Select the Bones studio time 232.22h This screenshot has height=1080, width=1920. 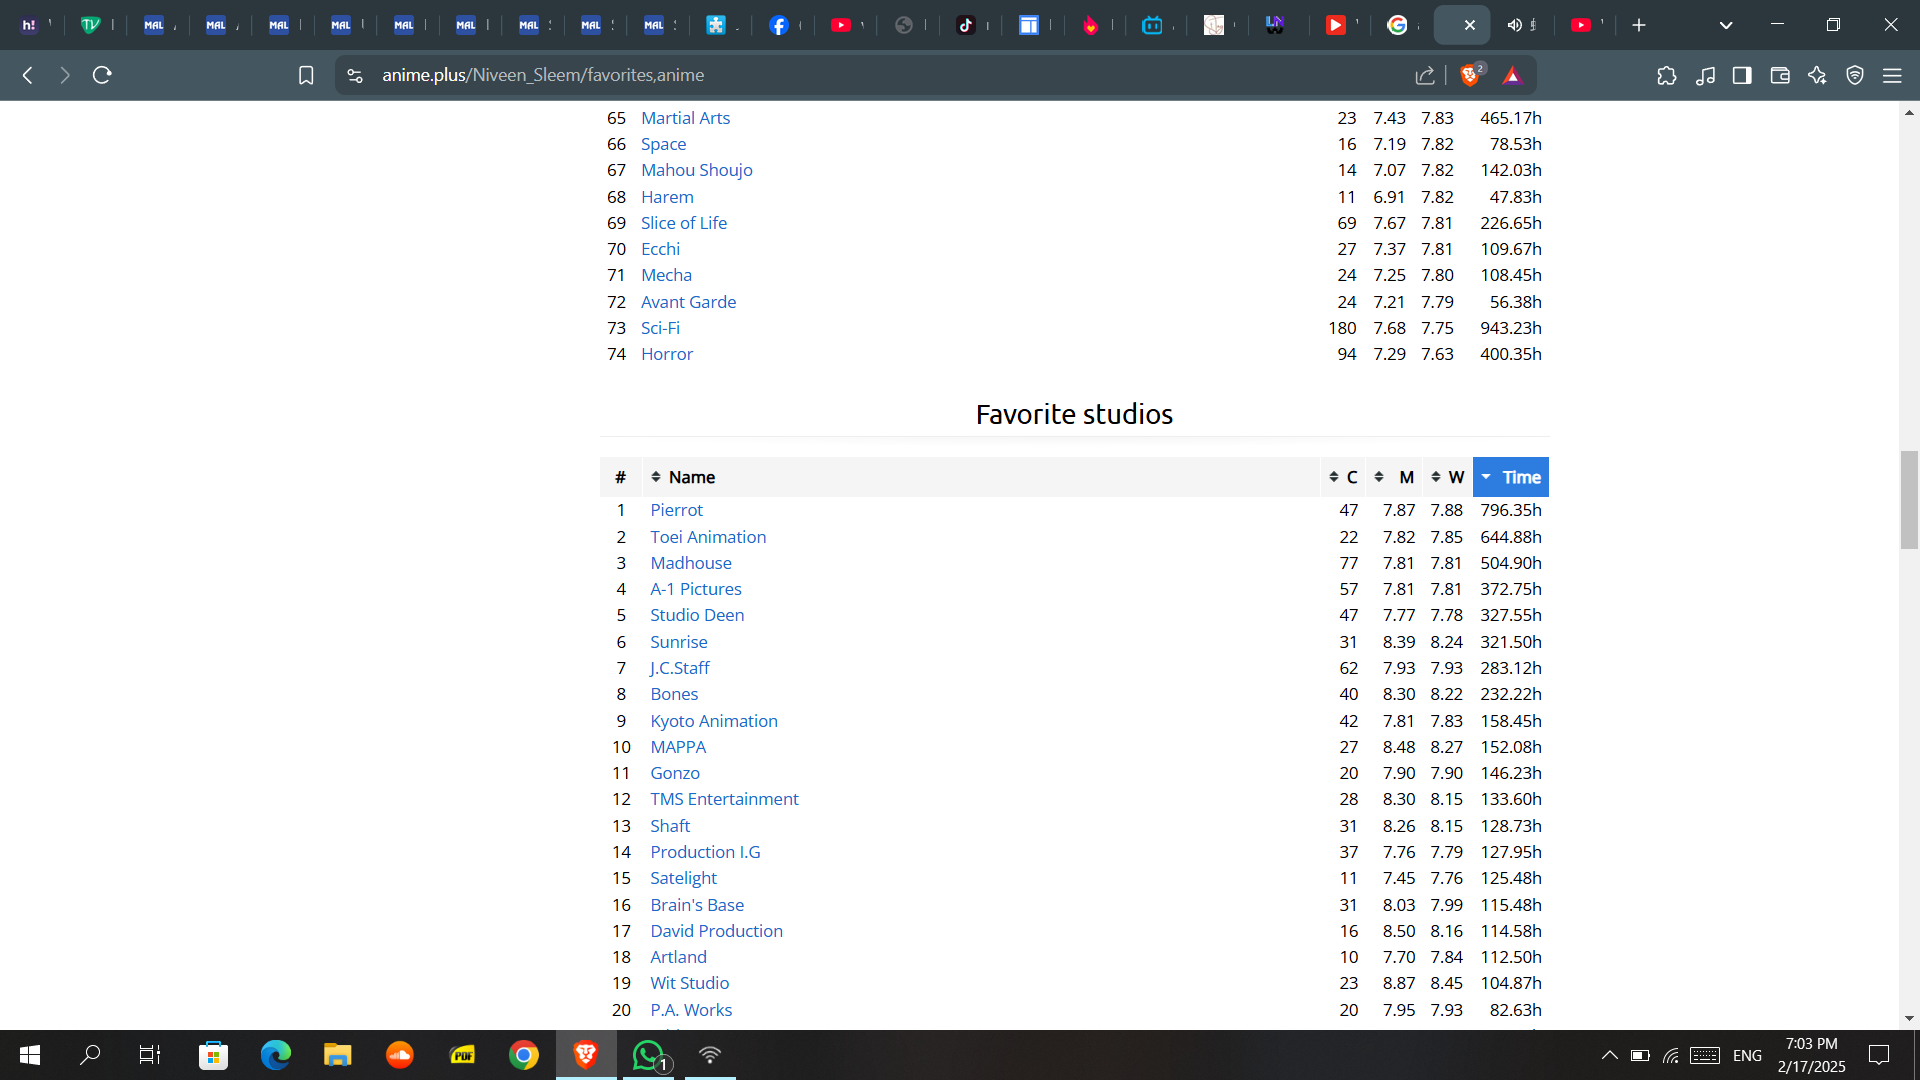click(1510, 694)
